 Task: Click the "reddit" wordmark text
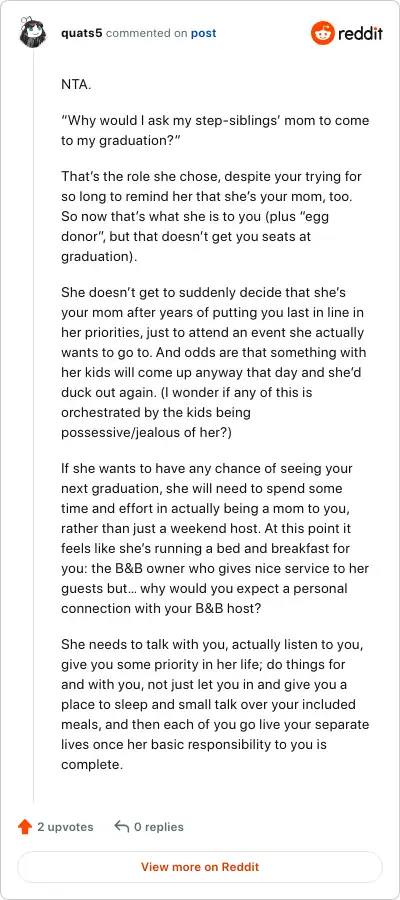(x=360, y=33)
